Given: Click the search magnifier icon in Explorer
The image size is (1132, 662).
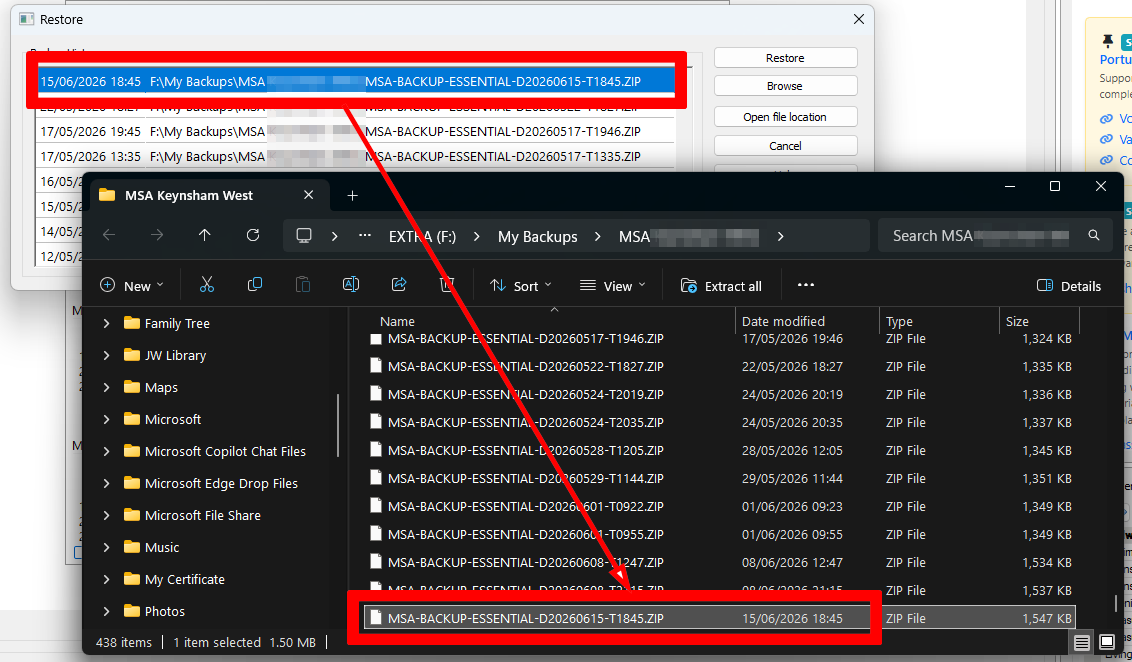Looking at the screenshot, I should 1094,235.
